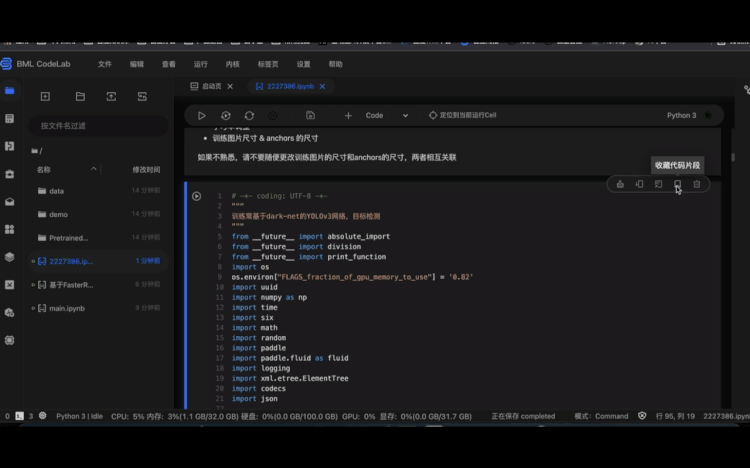Click the terminal count icon in status bar
Viewport: 750px width, 468px height.
click(20, 415)
